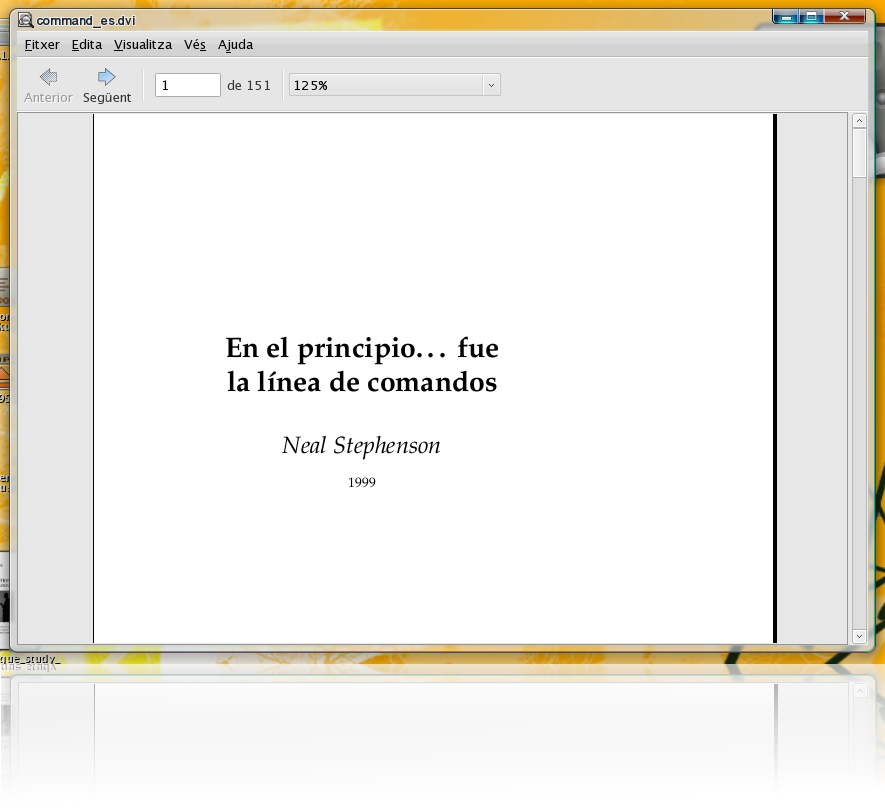This screenshot has width=885, height=812.
Task: Click the 125% zoom level text box
Action: 386,85
